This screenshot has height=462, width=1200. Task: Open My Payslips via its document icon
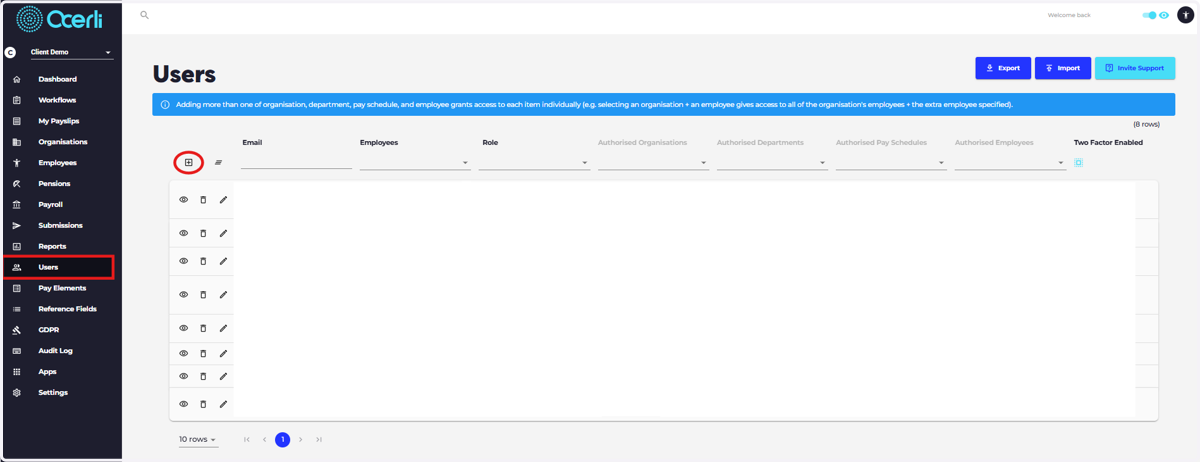coord(17,121)
